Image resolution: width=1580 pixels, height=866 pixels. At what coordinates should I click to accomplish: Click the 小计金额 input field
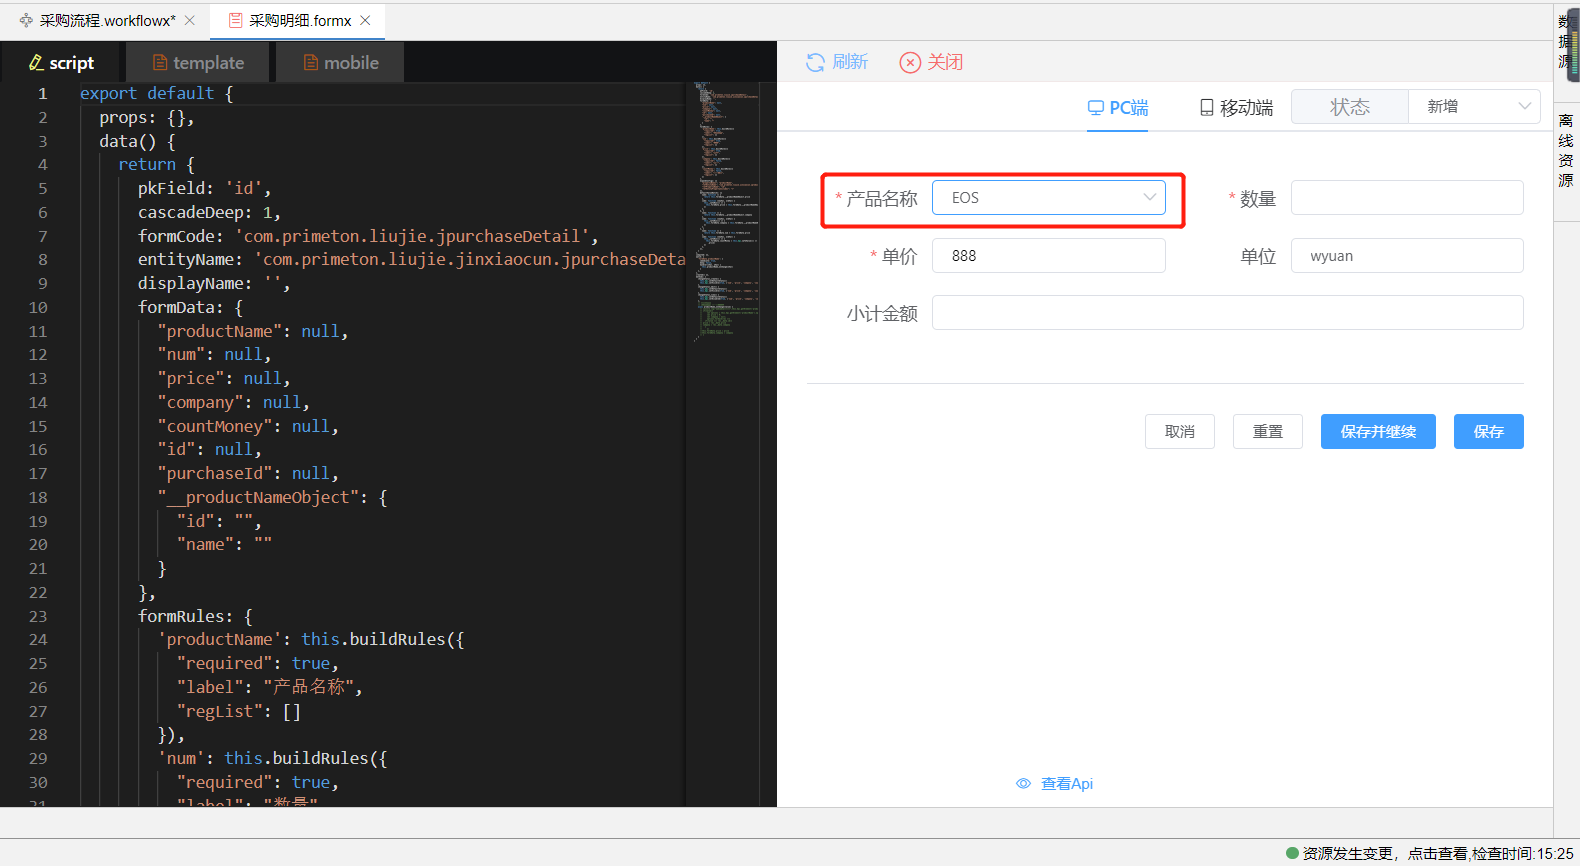1227,313
